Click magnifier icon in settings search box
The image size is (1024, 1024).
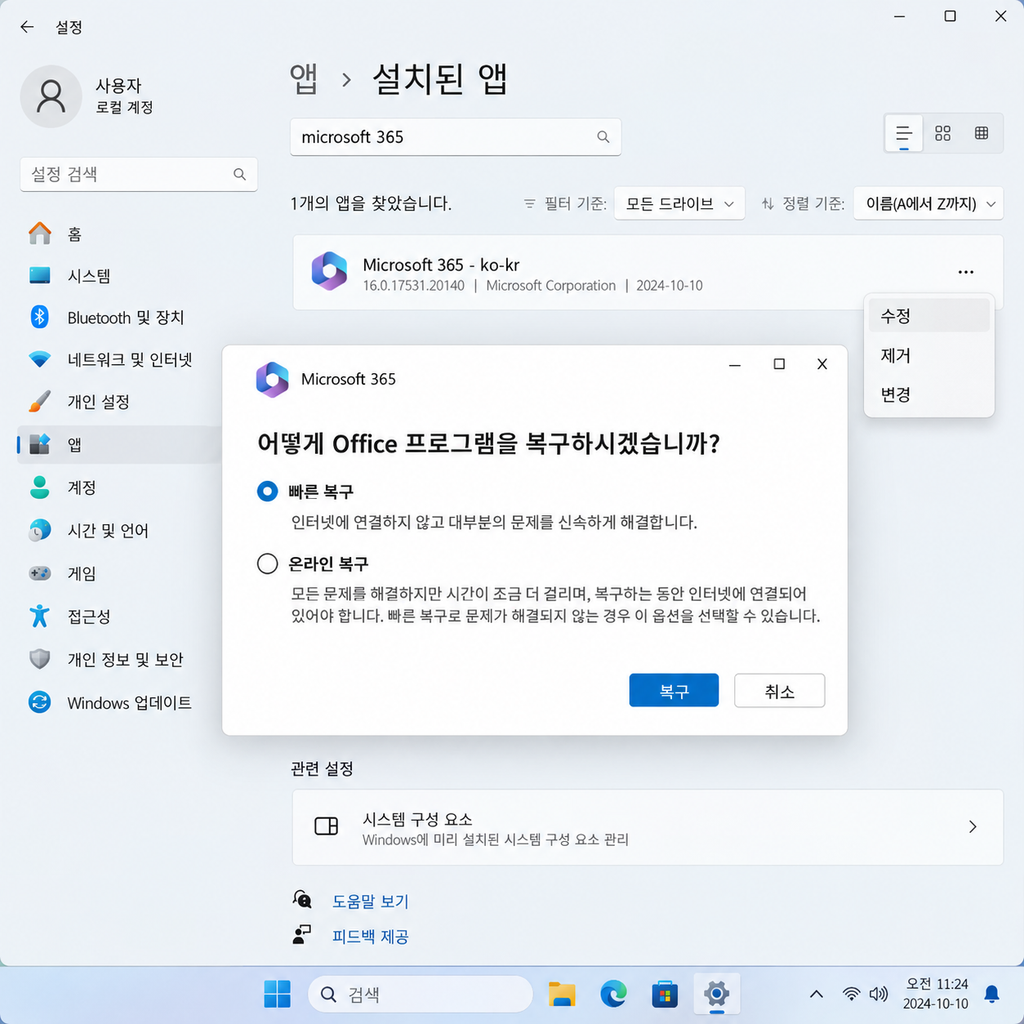240,174
